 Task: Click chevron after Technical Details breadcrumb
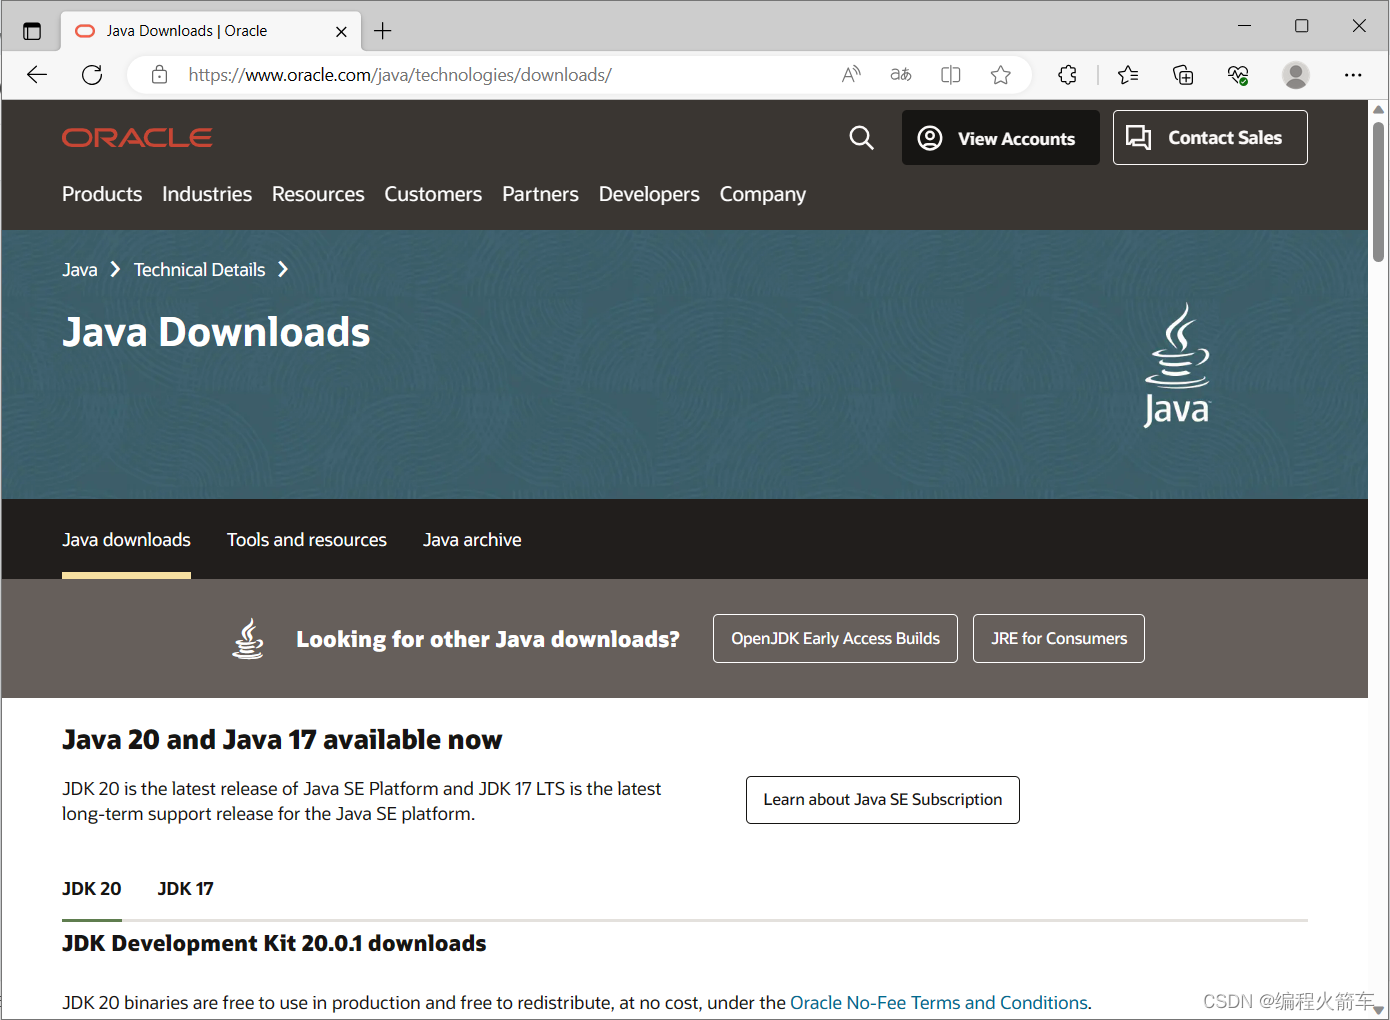pos(283,270)
